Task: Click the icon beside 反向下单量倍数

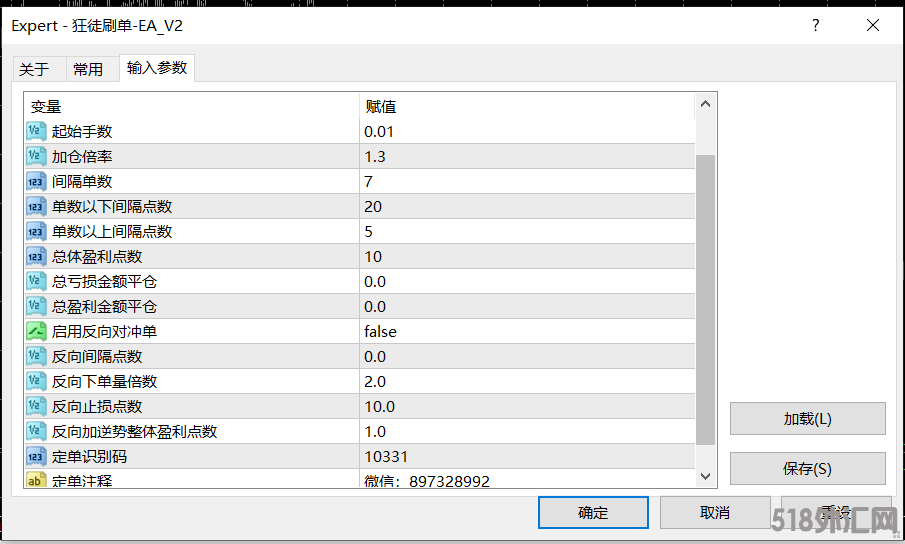Action: pos(36,381)
